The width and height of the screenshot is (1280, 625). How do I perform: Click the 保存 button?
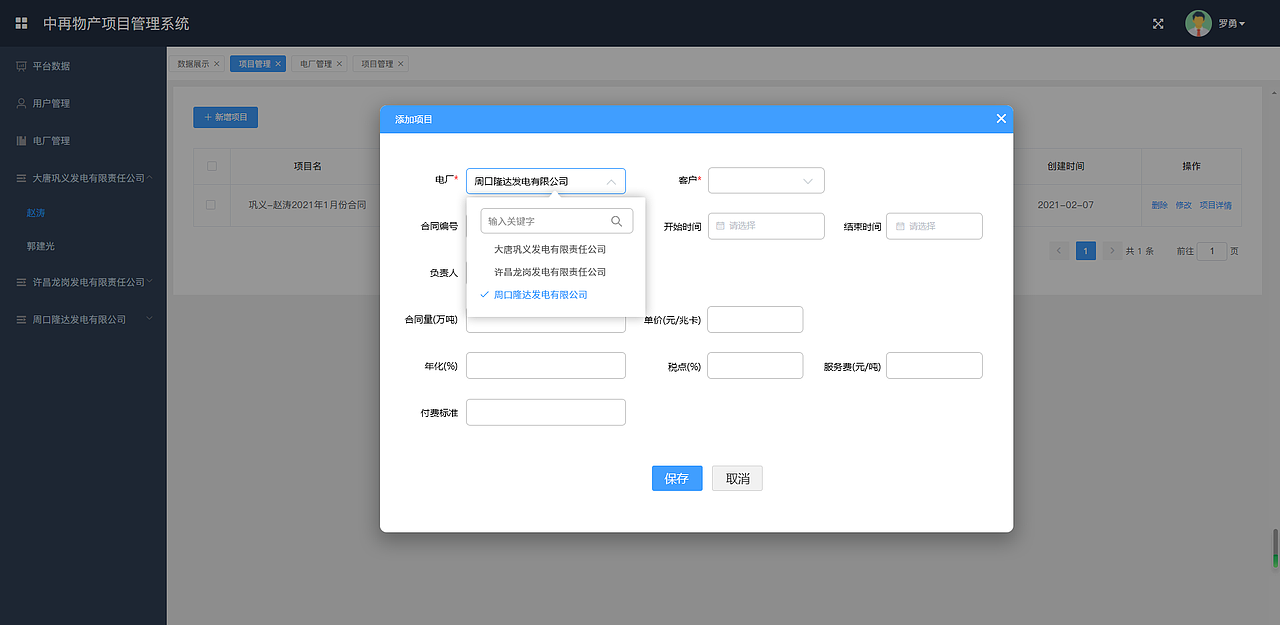click(x=677, y=478)
